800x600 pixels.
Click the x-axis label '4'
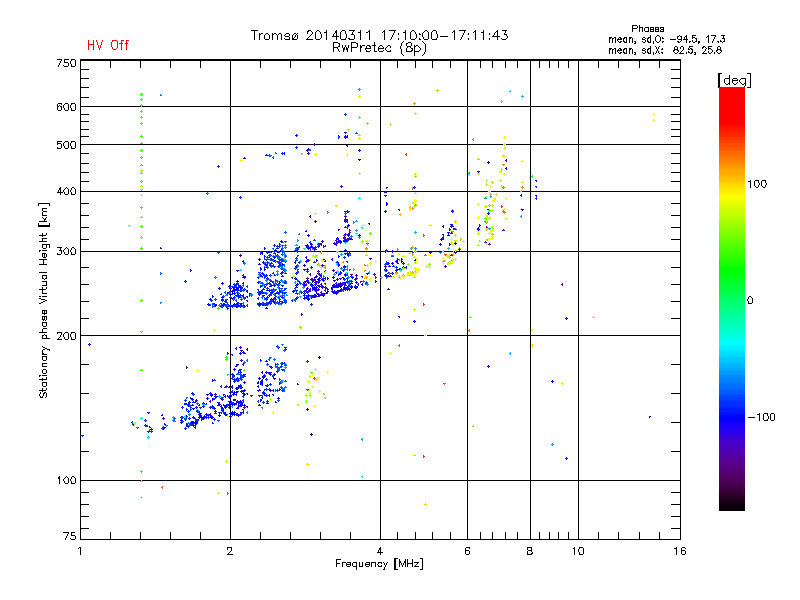tap(380, 551)
